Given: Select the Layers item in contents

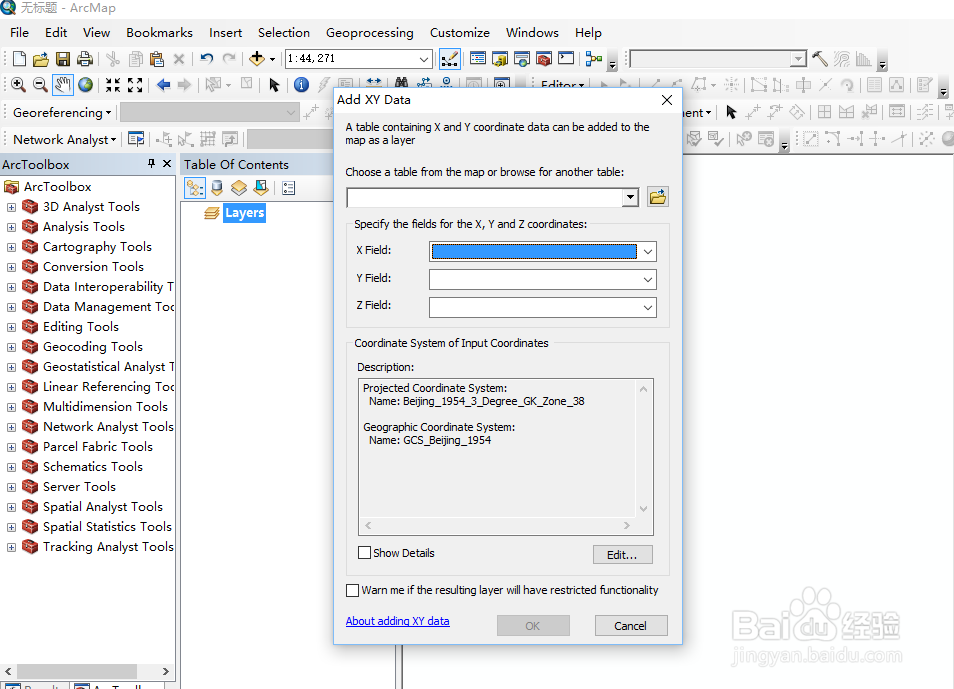Looking at the screenshot, I should 245,213.
